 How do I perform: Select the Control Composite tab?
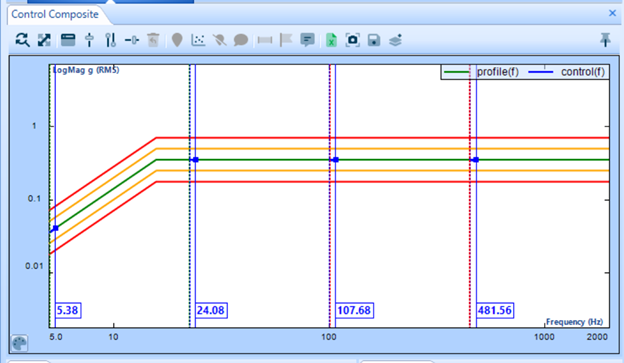tap(55, 14)
